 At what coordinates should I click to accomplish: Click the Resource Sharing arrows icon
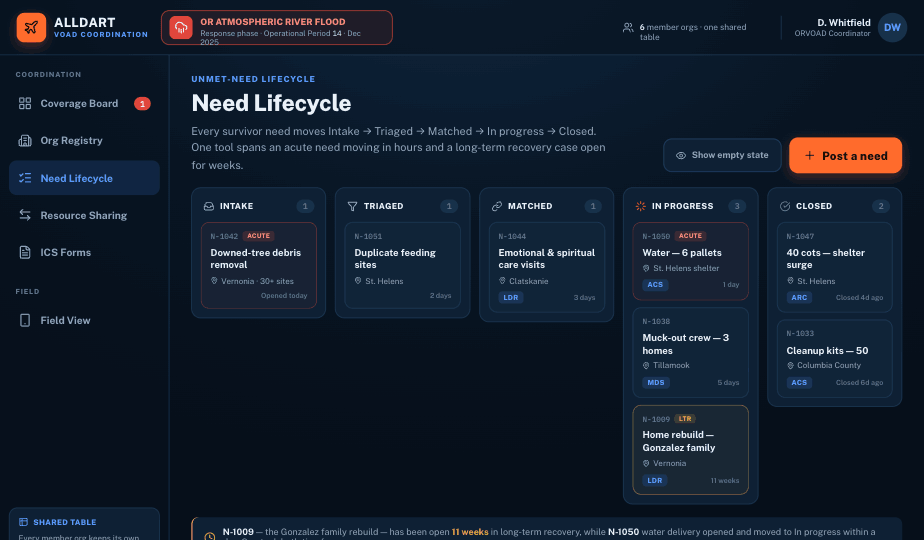pos(25,215)
